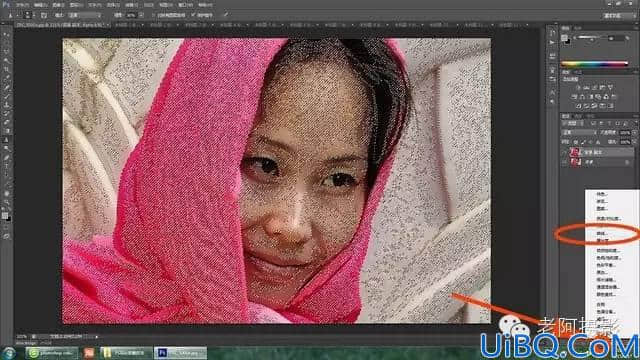Choose Curves in the adjustment layer menu
640x360 pixels.
tap(602, 233)
